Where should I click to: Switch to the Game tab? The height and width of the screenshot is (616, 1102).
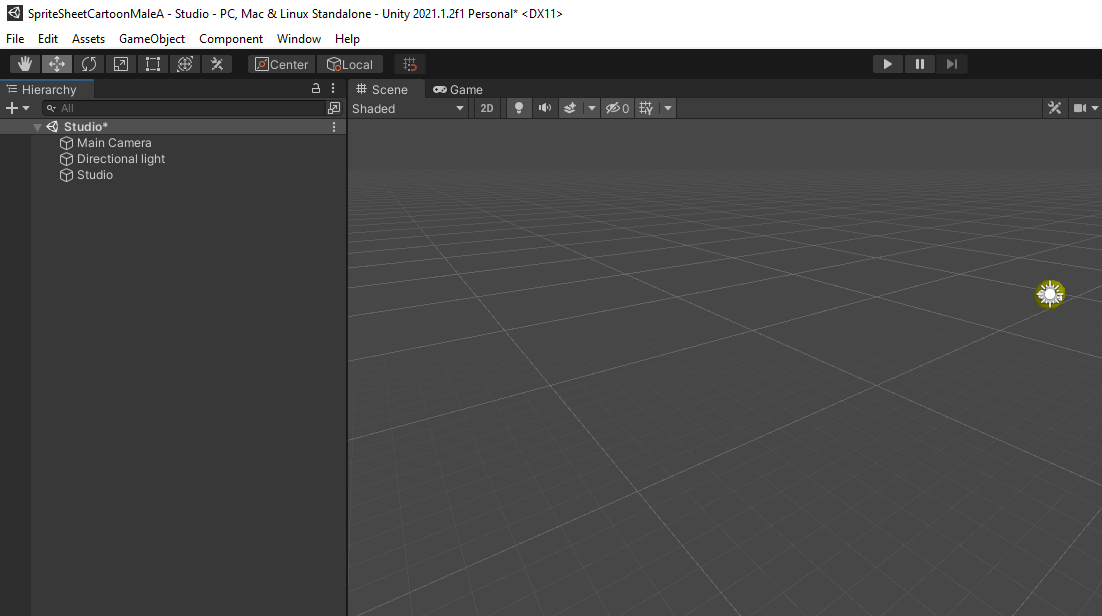pyautogui.click(x=458, y=89)
